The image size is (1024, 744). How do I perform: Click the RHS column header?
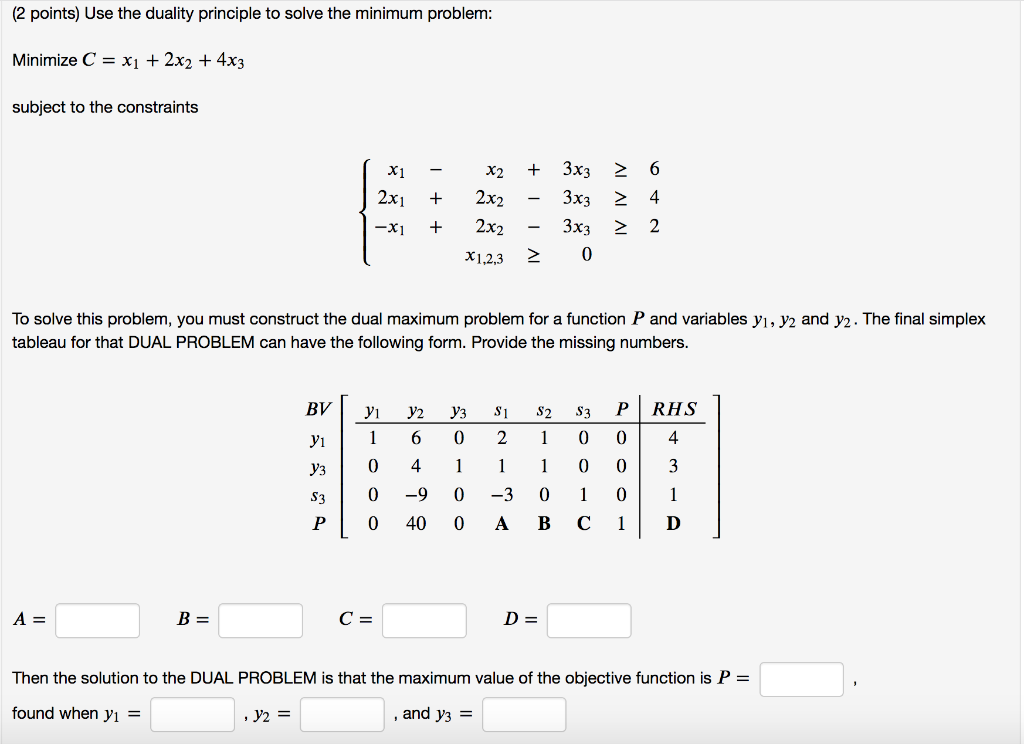coord(673,407)
